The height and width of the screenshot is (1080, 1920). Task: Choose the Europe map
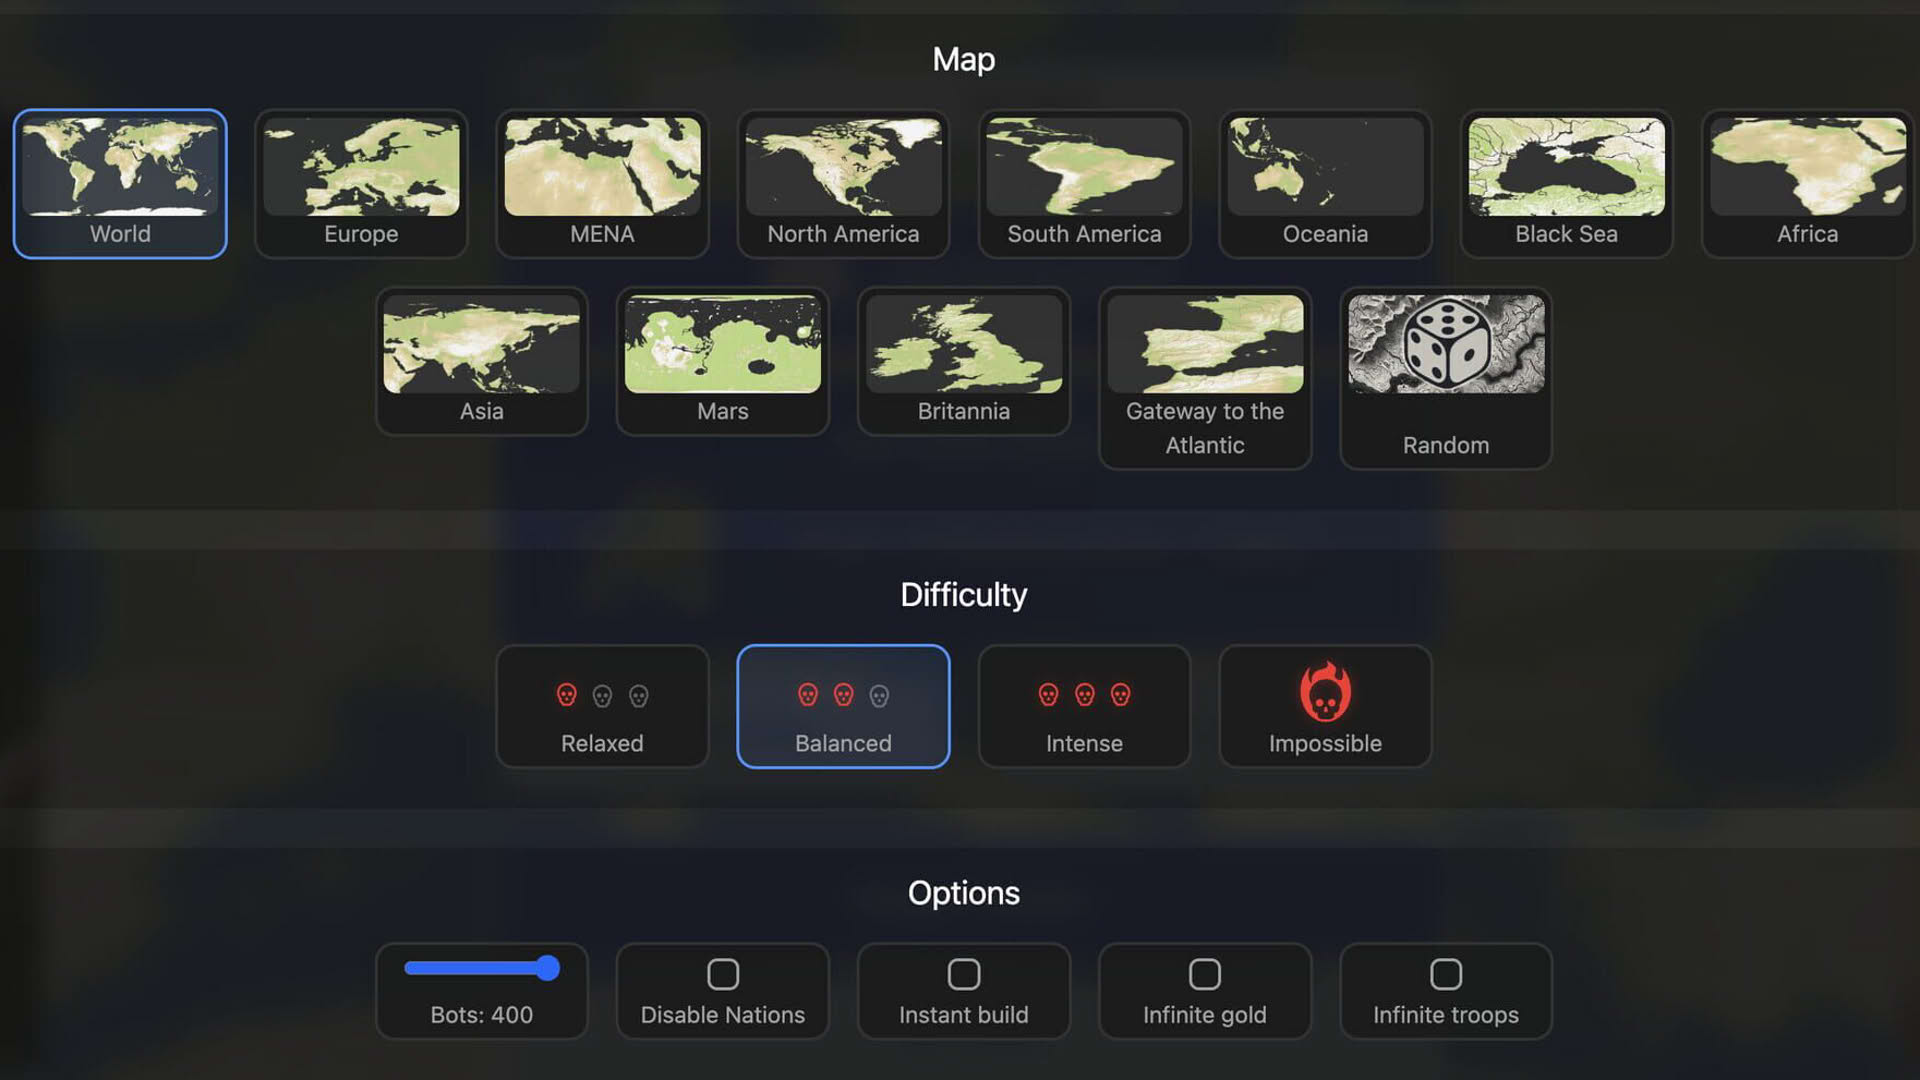pos(361,184)
